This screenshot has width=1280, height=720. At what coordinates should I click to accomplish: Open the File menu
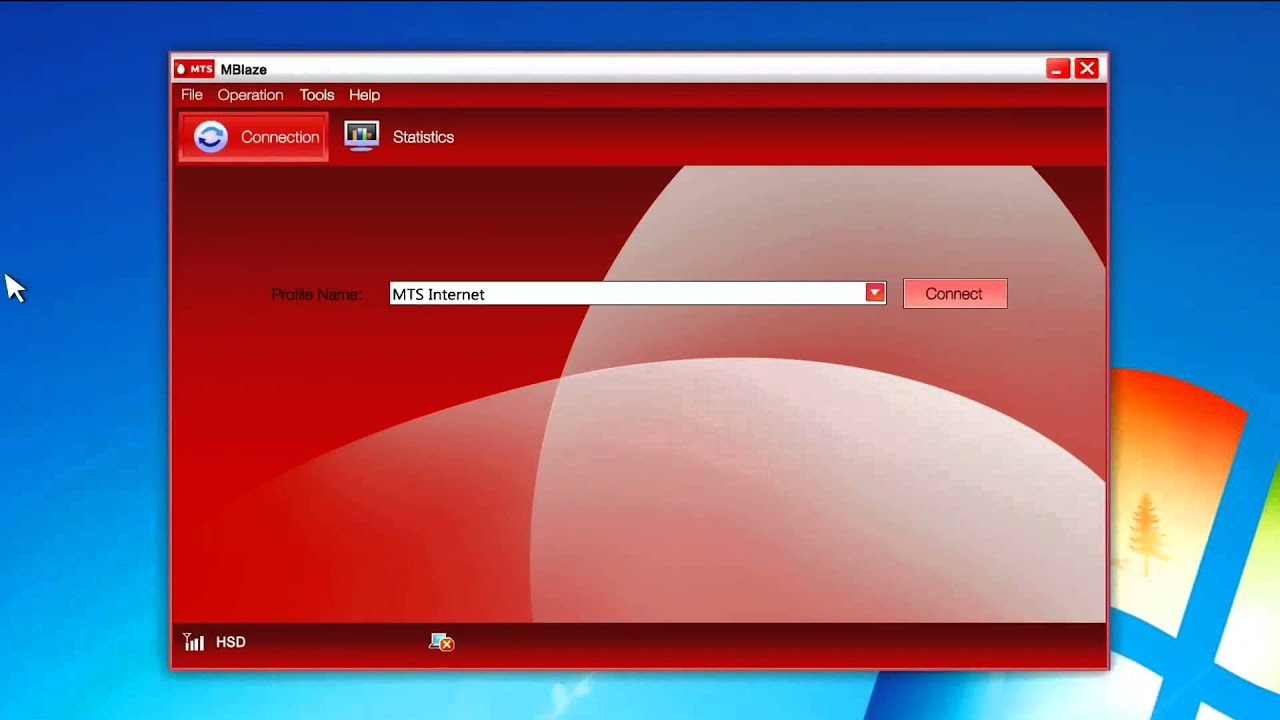tap(191, 95)
